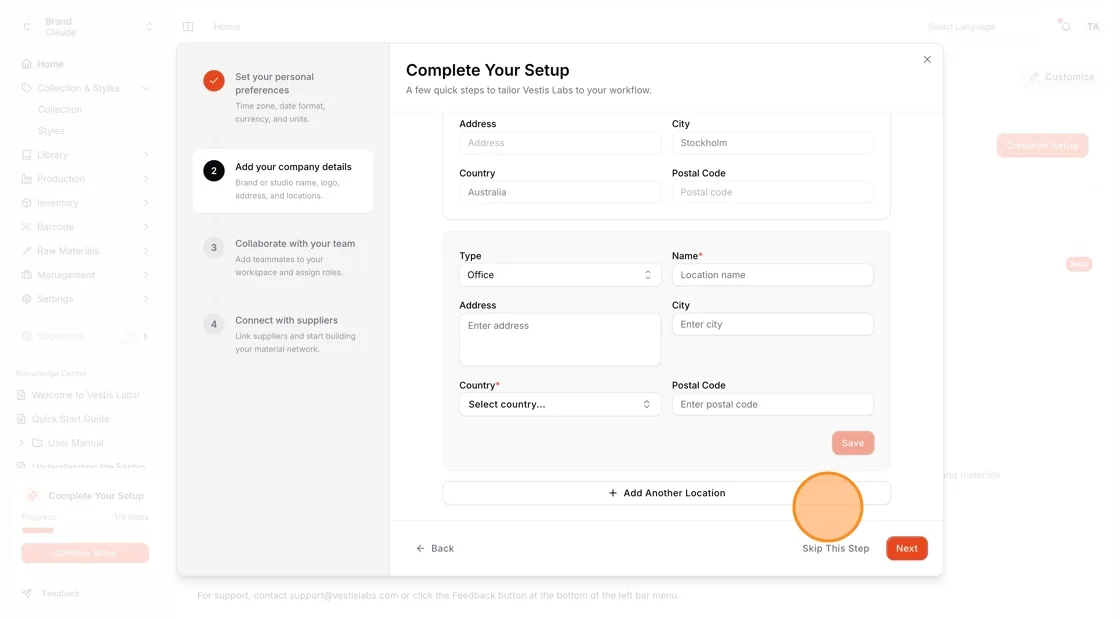
Task: Expand the Inventory sidebar section
Action: 146,203
